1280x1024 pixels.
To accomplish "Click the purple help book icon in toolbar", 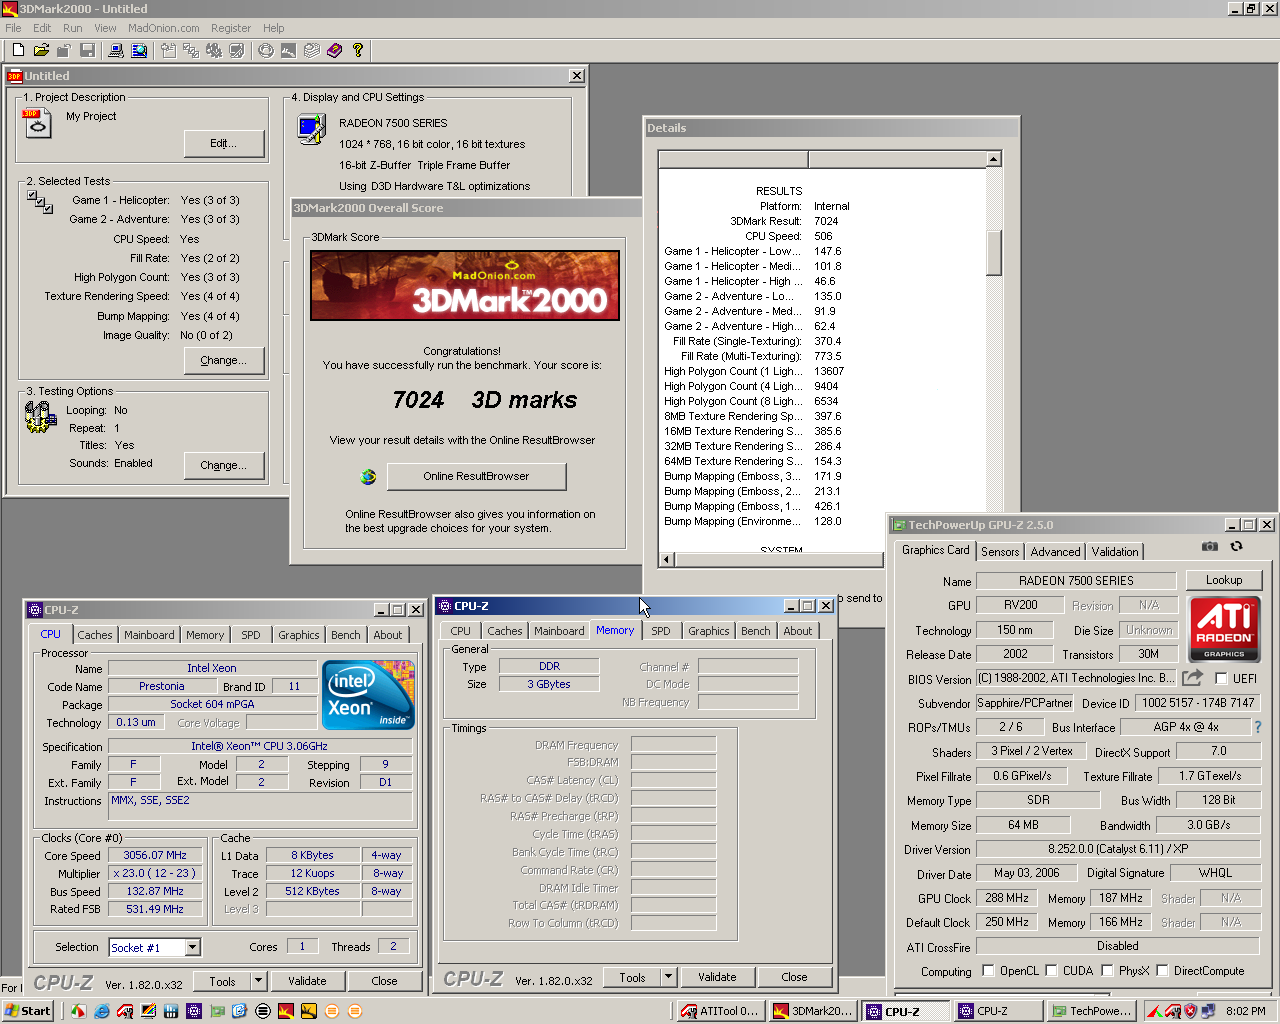I will click(x=334, y=50).
